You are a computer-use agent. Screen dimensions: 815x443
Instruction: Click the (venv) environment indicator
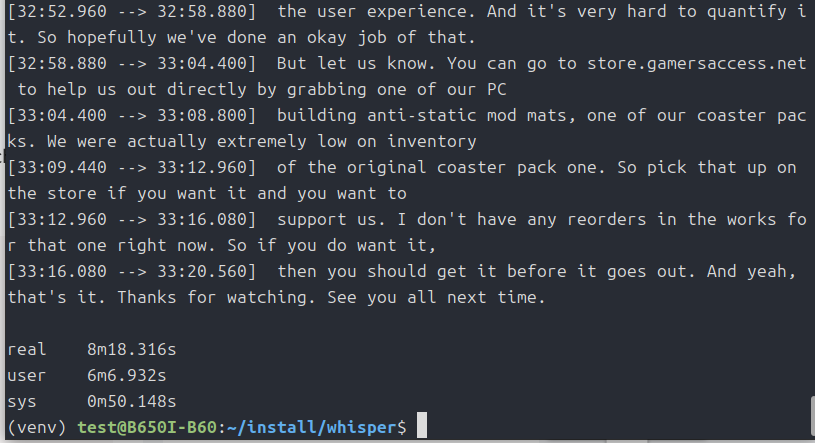[37, 427]
